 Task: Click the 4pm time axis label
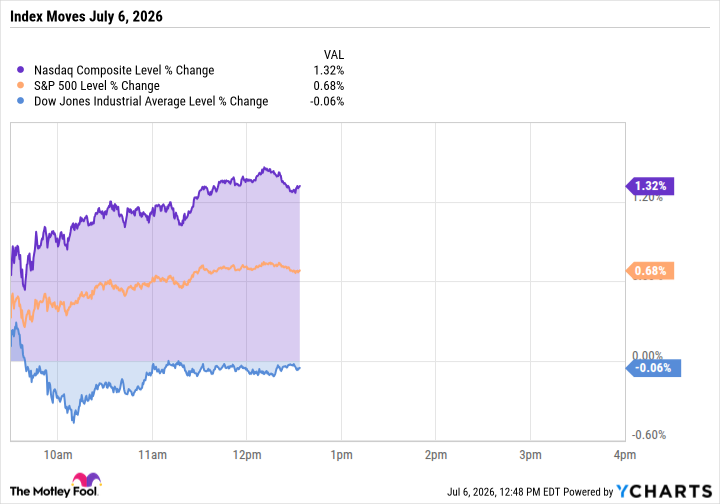pos(625,455)
